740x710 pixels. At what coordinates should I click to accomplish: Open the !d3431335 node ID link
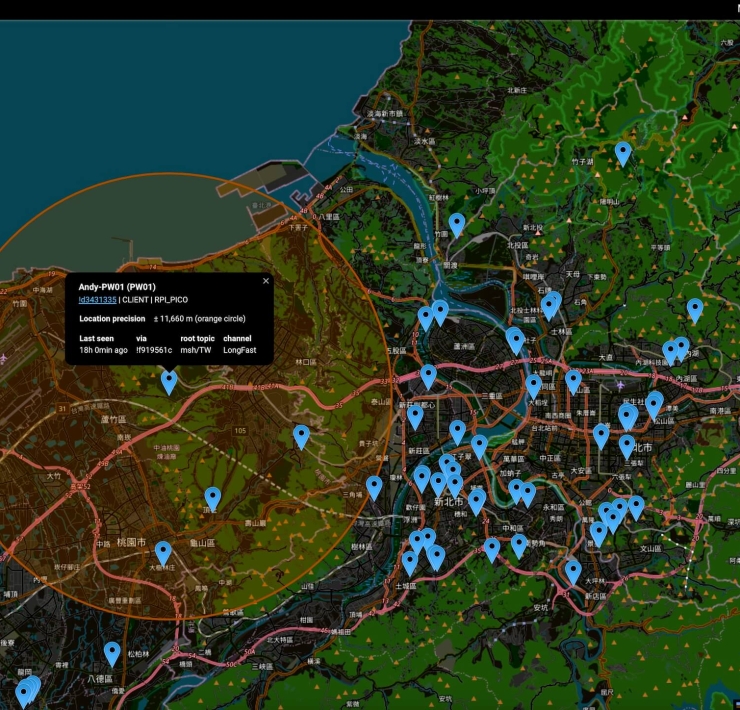coord(97,299)
